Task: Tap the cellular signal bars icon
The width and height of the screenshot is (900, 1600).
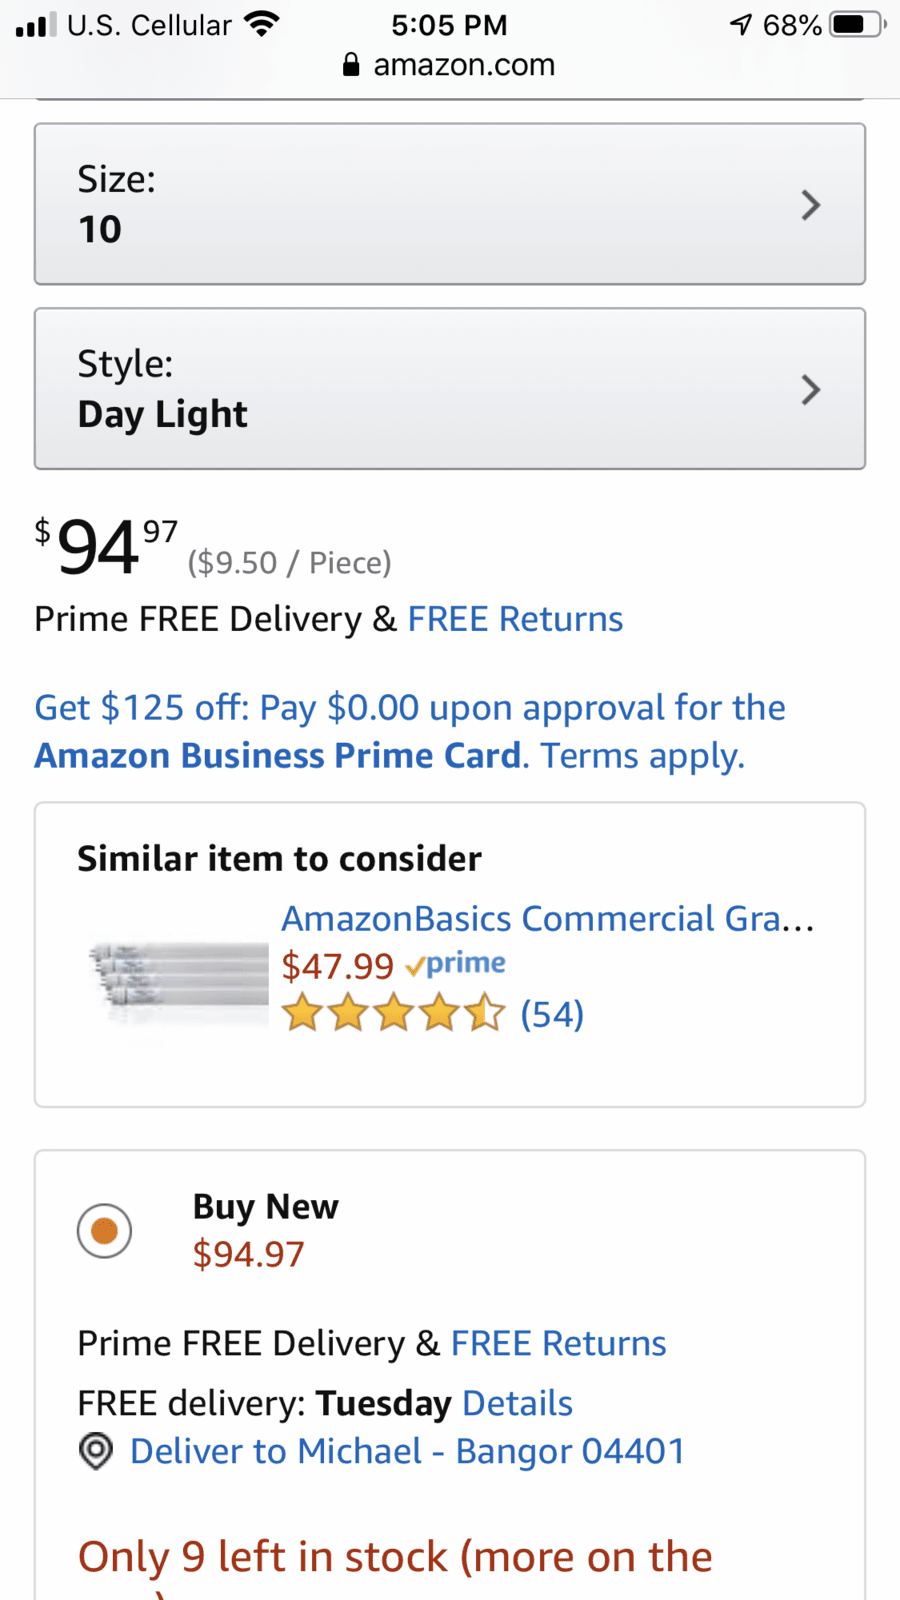Action: tap(36, 24)
